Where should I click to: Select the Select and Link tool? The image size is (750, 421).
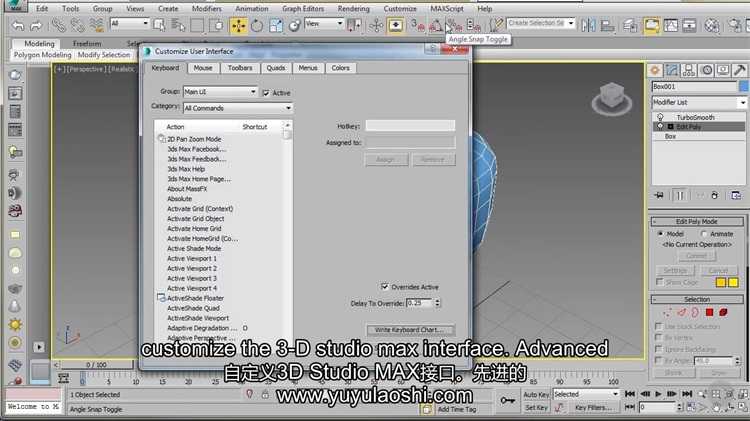(58, 25)
